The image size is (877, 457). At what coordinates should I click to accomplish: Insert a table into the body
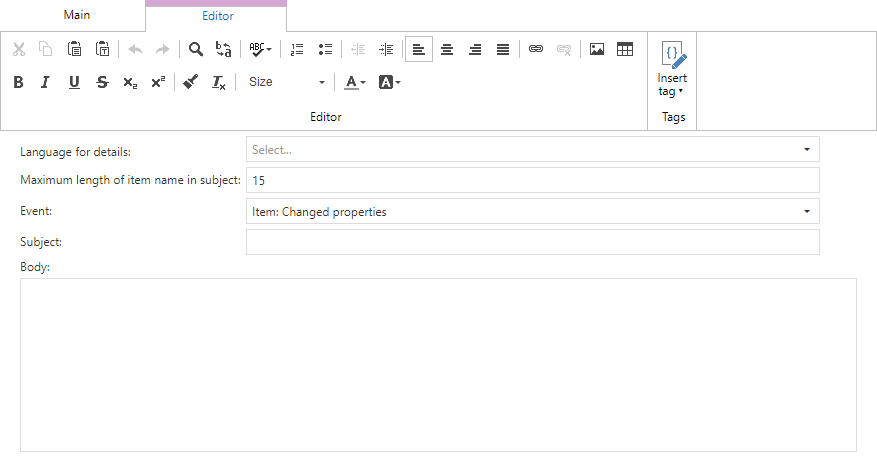(x=625, y=49)
